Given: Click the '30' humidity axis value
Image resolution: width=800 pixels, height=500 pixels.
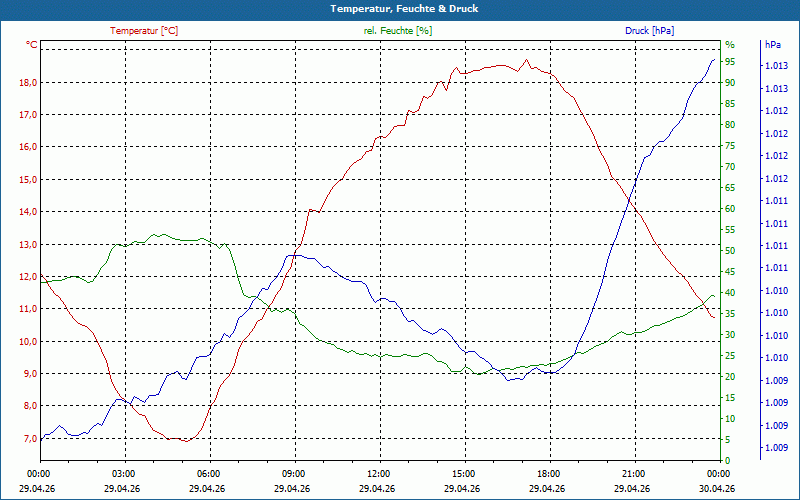Looking at the screenshot, I should click(x=730, y=335).
